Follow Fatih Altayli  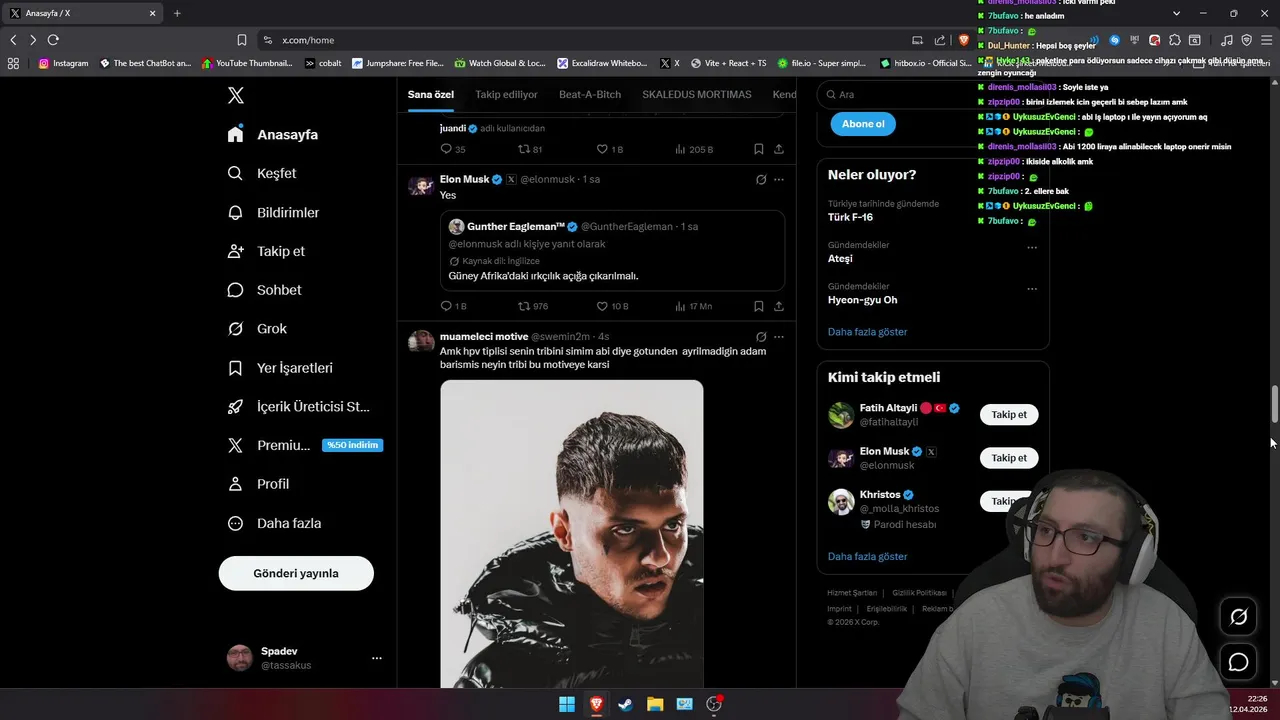1009,414
